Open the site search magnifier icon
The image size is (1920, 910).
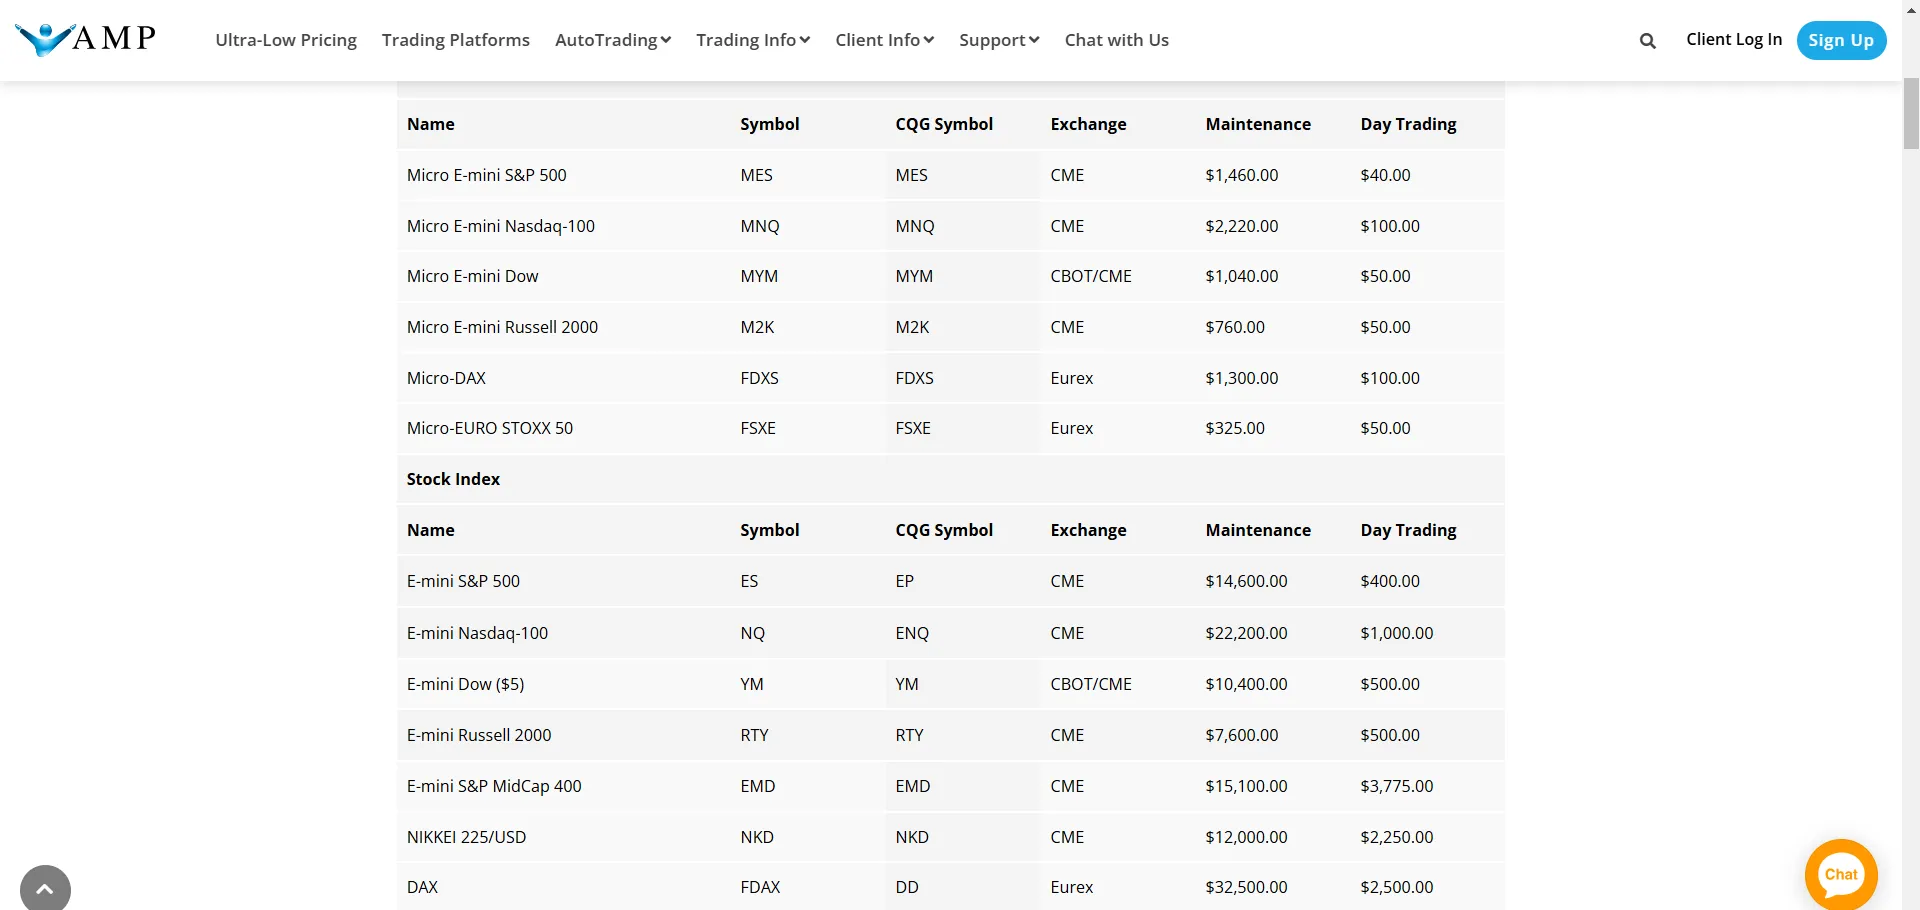[1648, 41]
